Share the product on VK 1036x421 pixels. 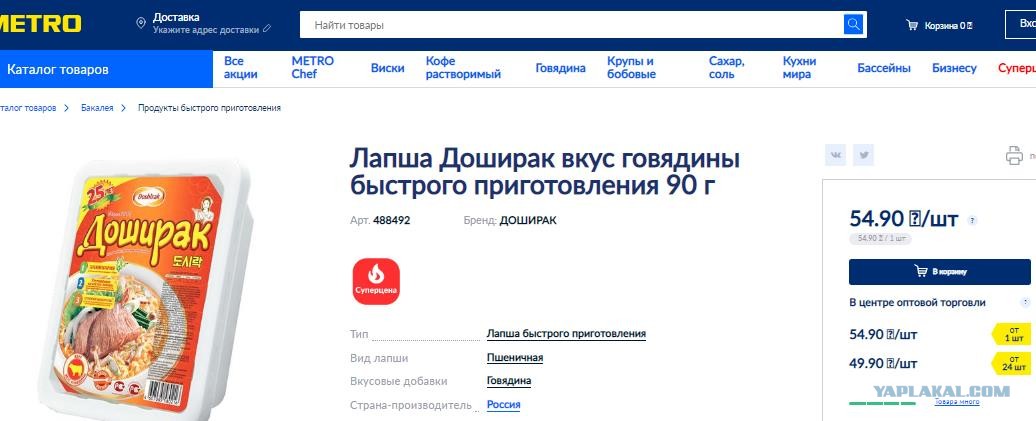[x=836, y=155]
